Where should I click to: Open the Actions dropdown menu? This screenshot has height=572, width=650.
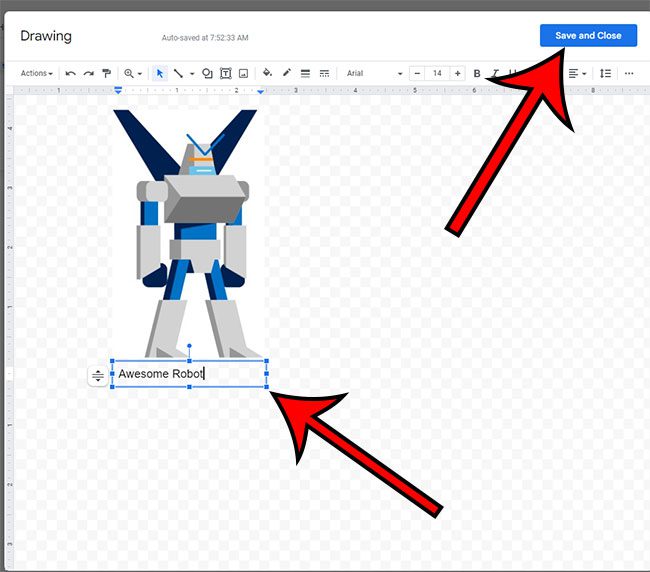[36, 73]
